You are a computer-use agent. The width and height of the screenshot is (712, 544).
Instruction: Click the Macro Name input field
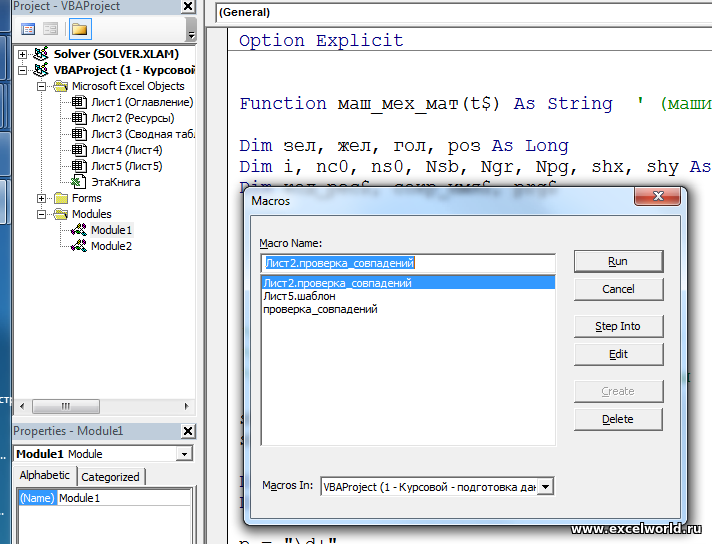pyautogui.click(x=406, y=263)
